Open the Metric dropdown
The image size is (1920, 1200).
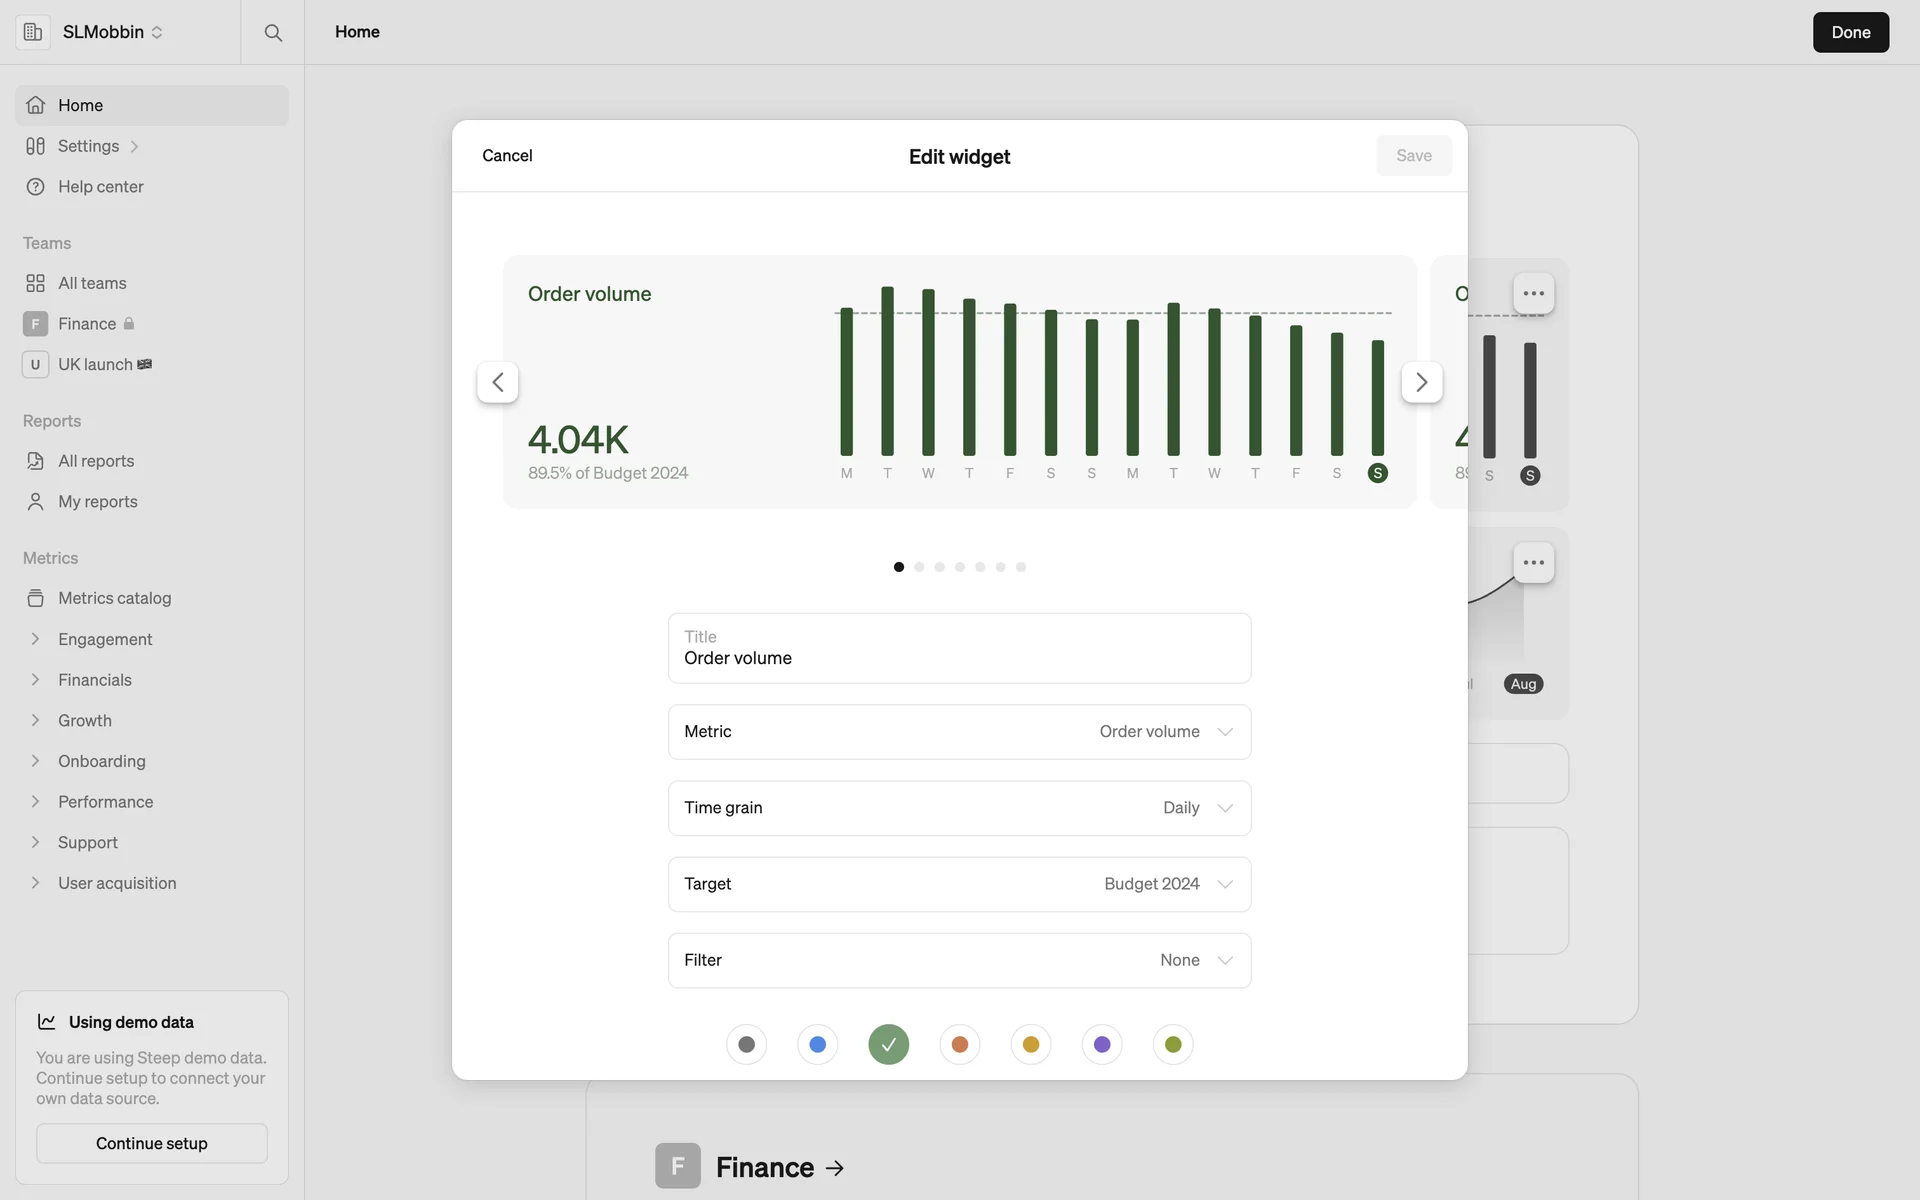pyautogui.click(x=959, y=732)
